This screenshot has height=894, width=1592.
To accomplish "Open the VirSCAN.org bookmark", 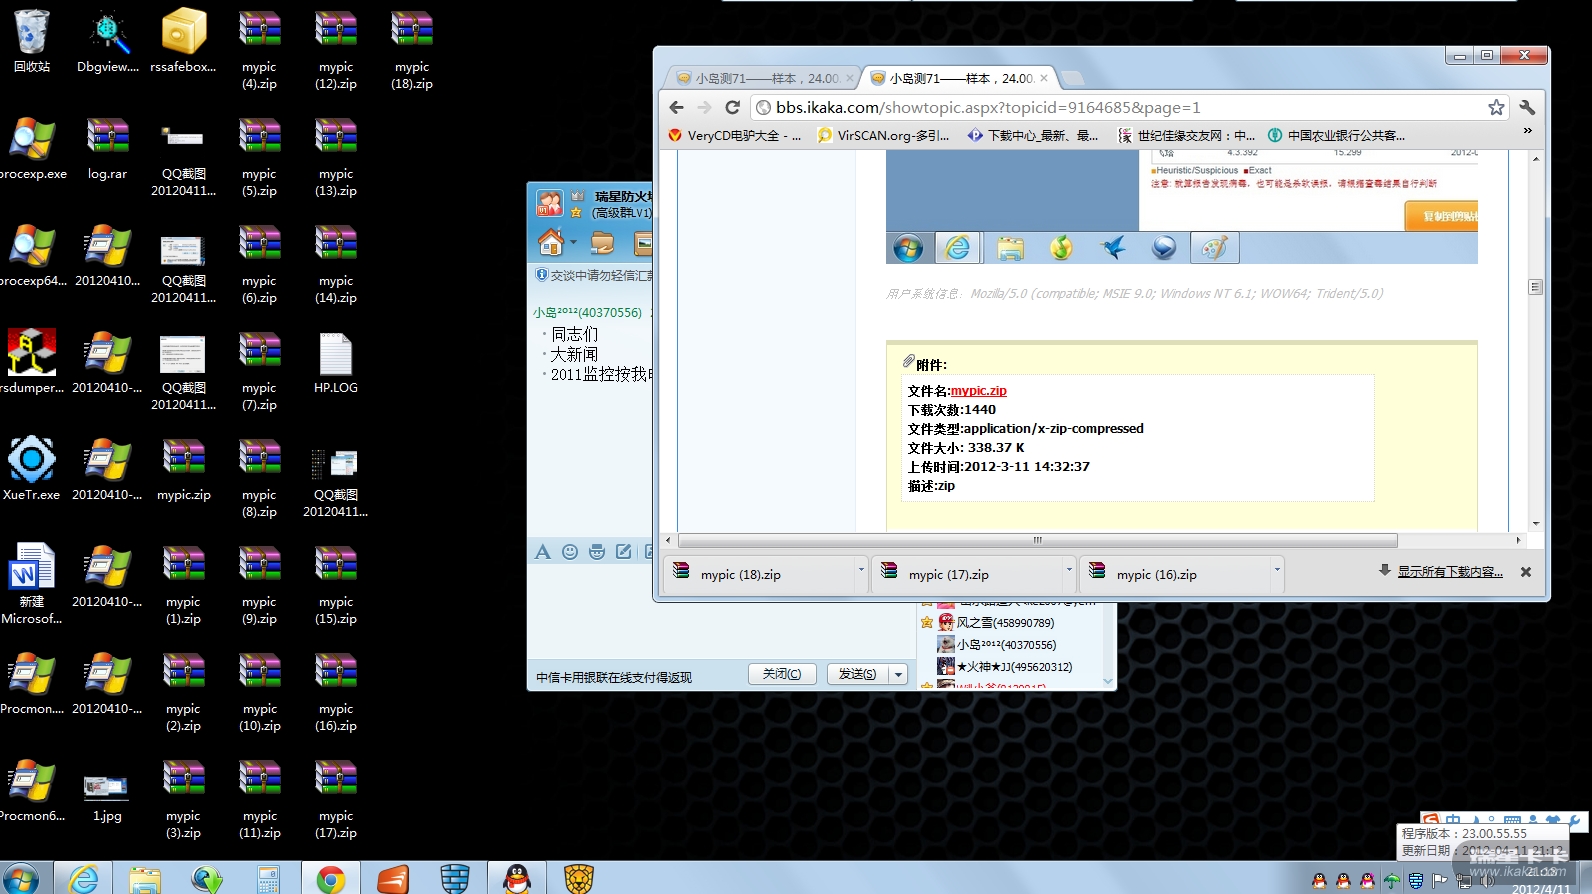I will pyautogui.click(x=884, y=135).
